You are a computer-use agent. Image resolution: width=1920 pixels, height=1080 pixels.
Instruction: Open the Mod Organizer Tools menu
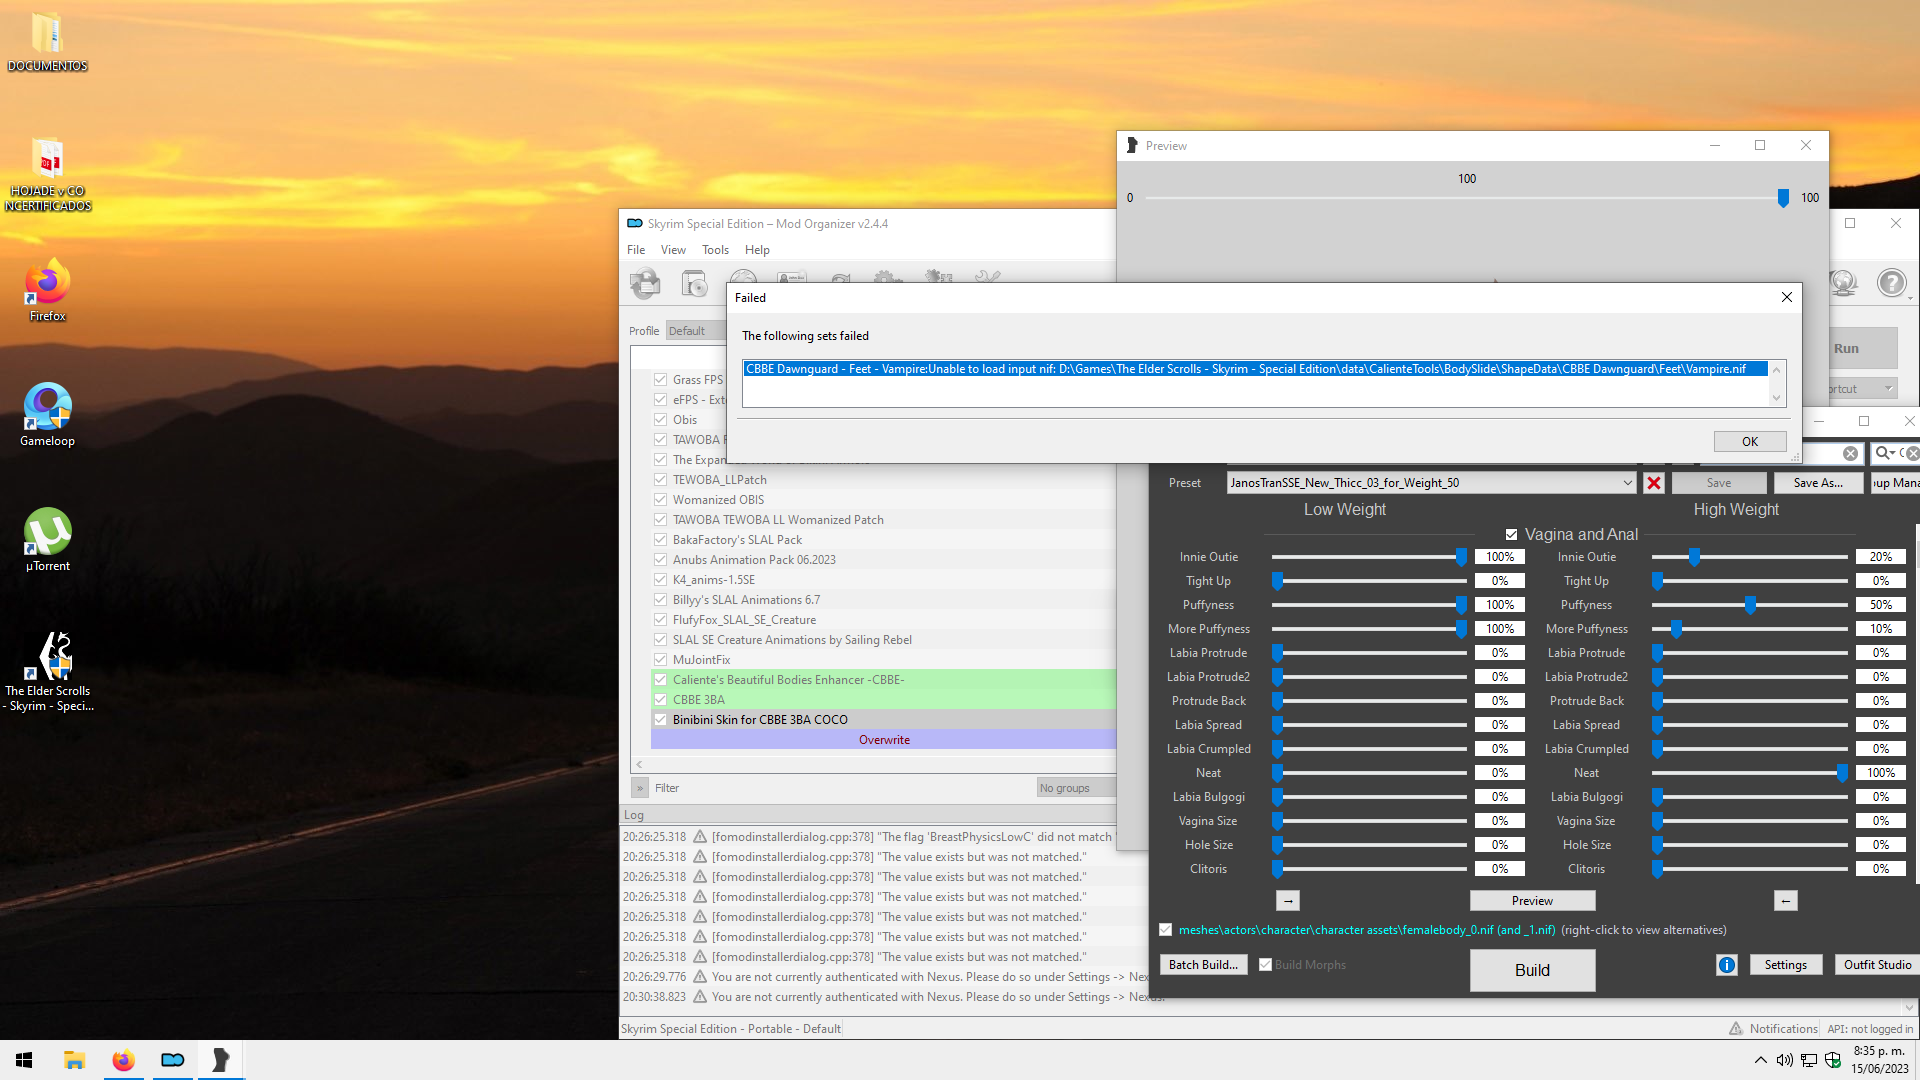715,250
